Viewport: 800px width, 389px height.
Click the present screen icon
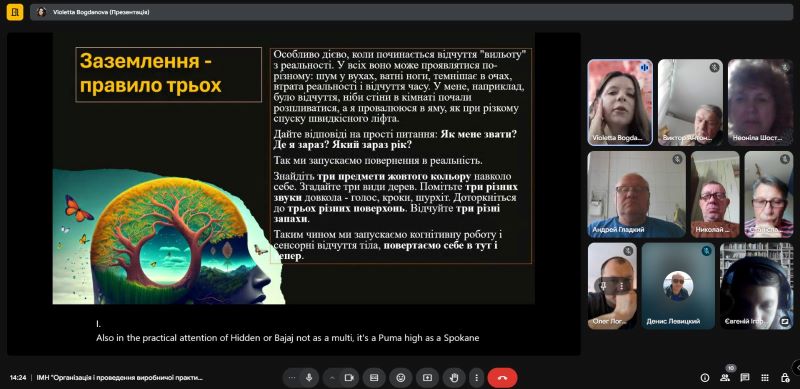[x=428, y=378]
